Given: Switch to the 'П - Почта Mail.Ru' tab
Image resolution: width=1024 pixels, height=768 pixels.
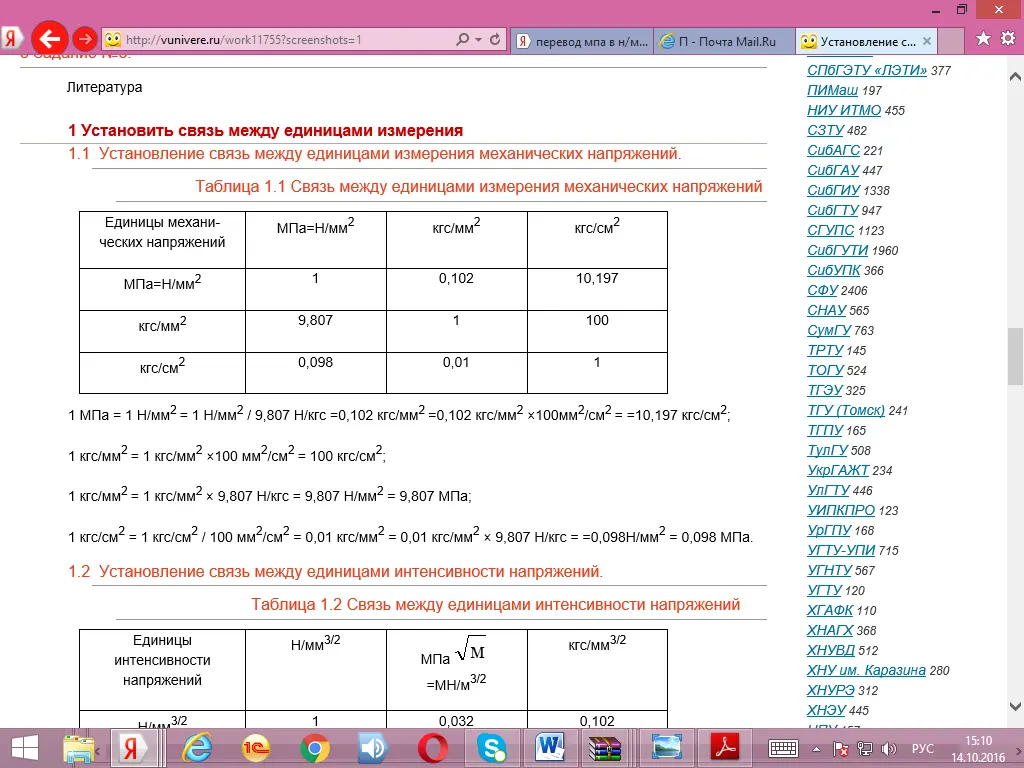Looking at the screenshot, I should click(x=724, y=41).
